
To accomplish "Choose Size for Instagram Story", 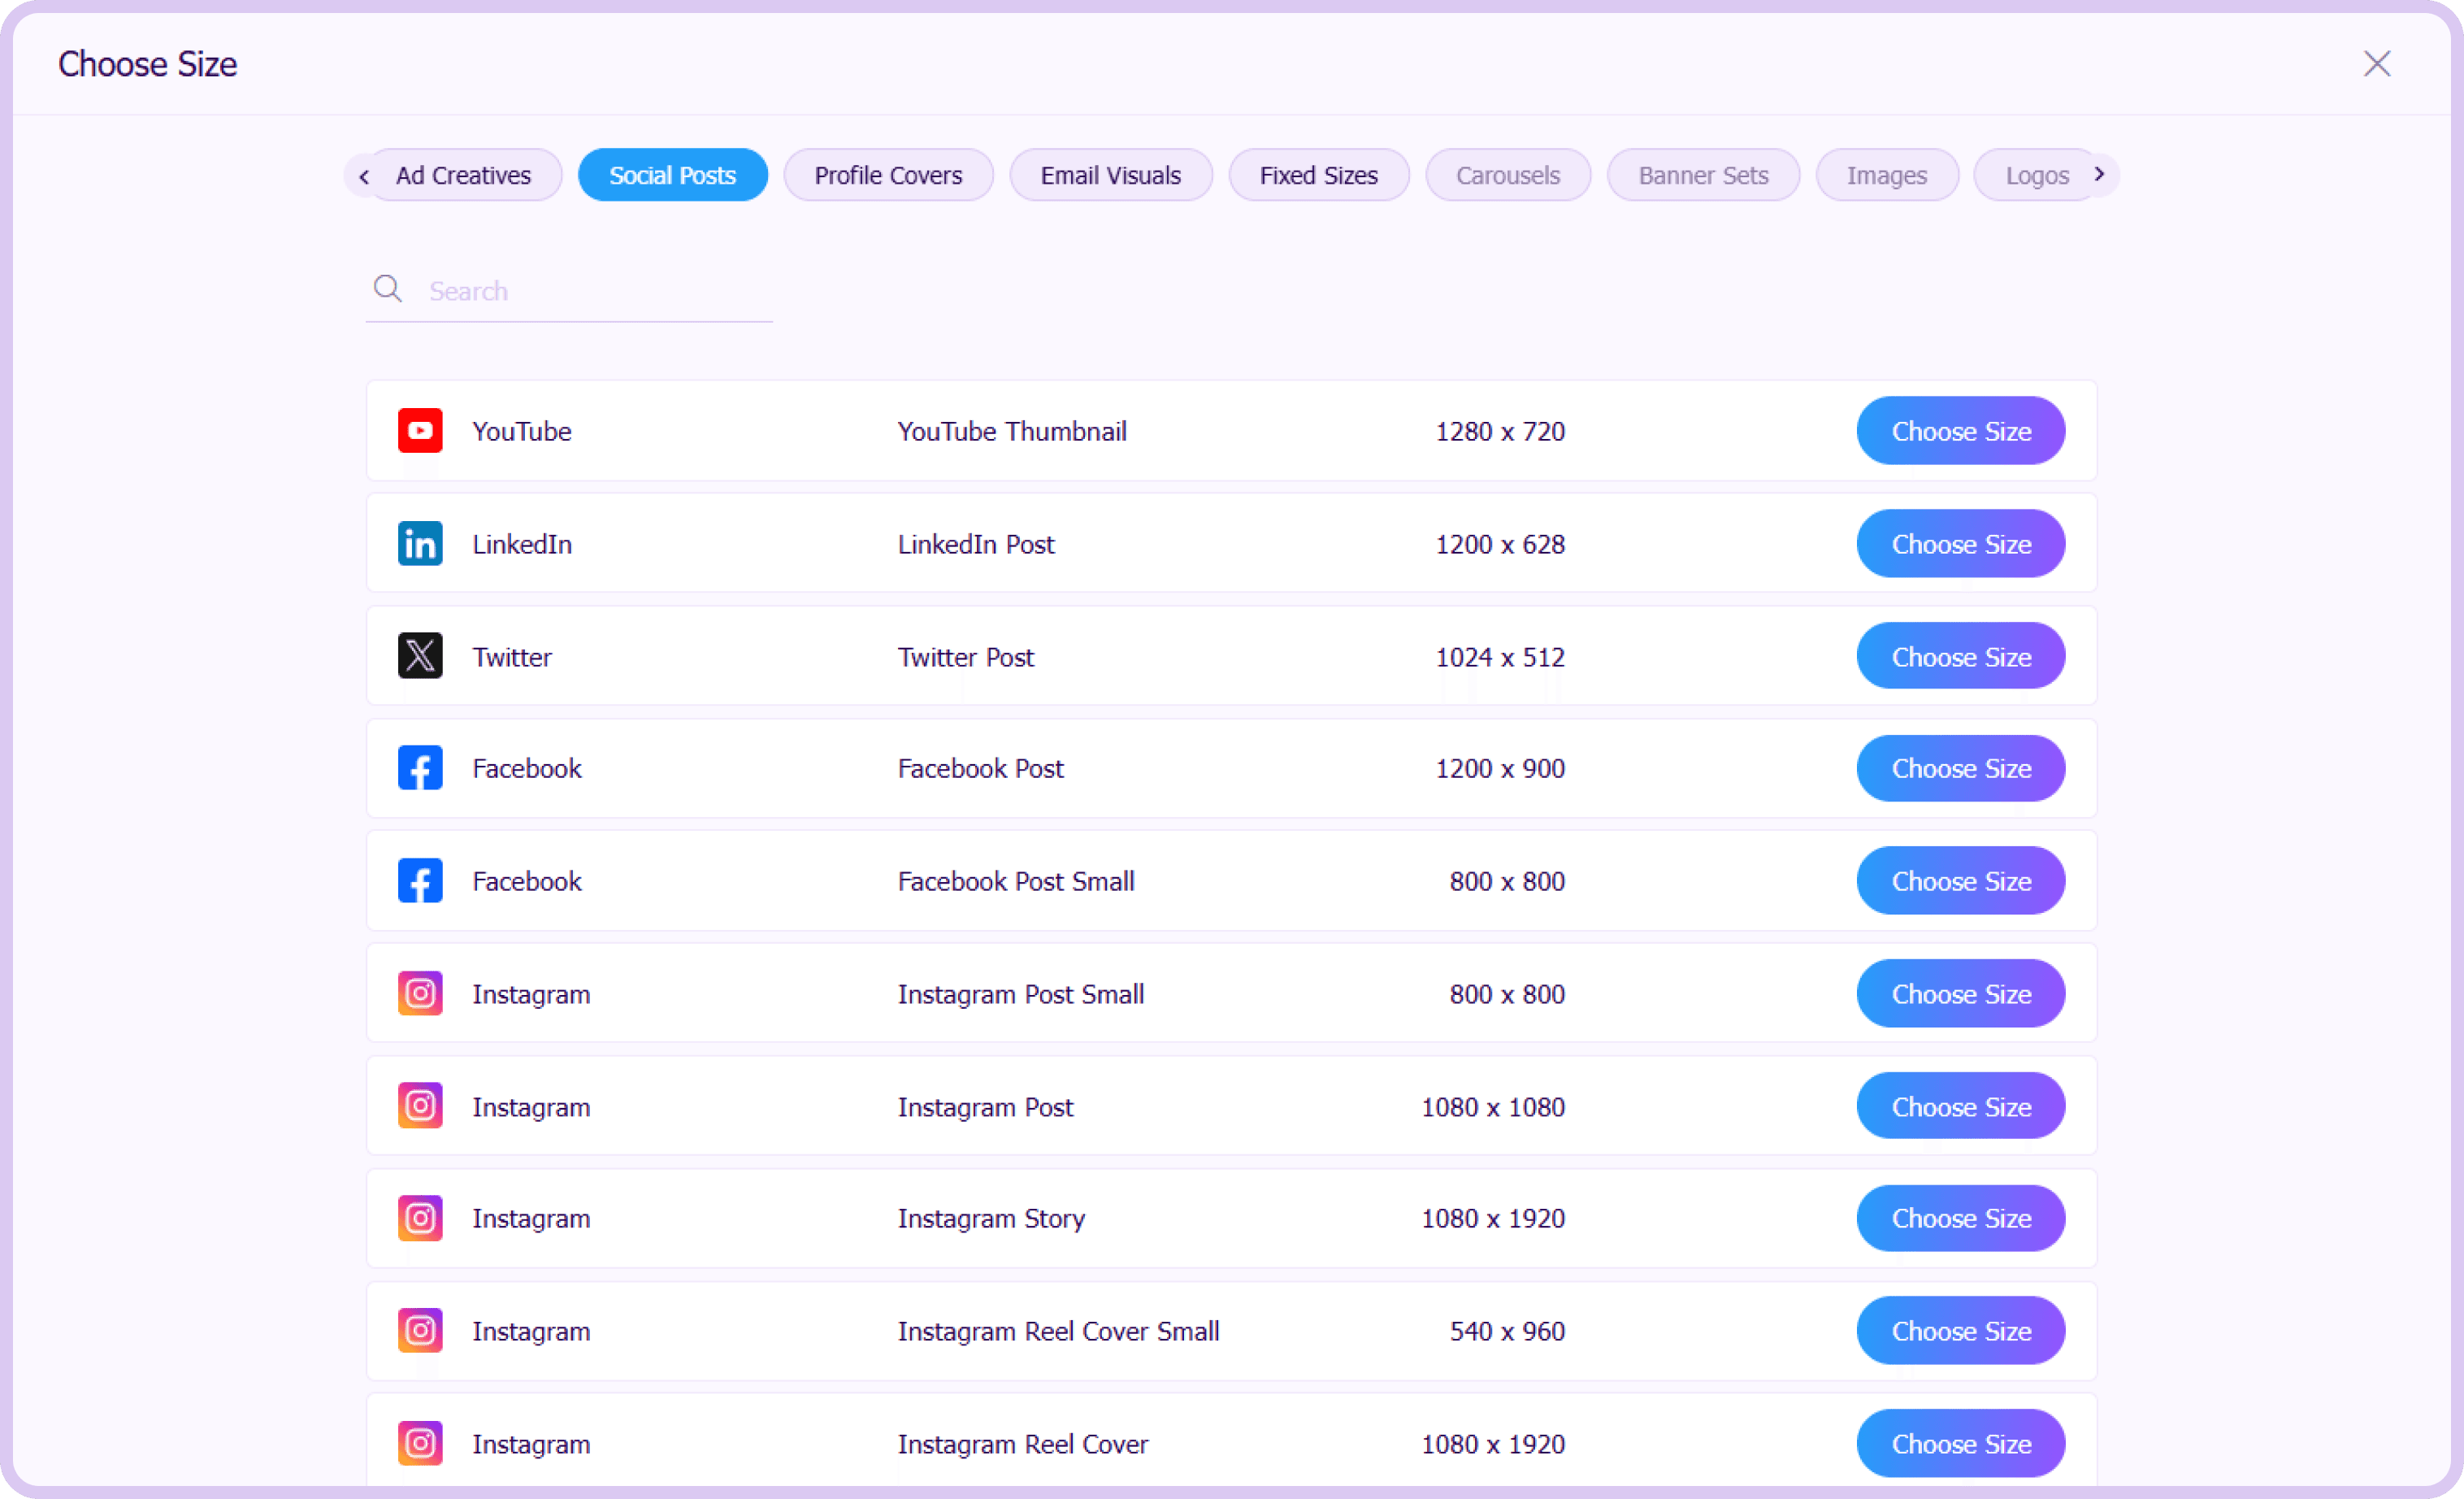I will 1960,1218.
